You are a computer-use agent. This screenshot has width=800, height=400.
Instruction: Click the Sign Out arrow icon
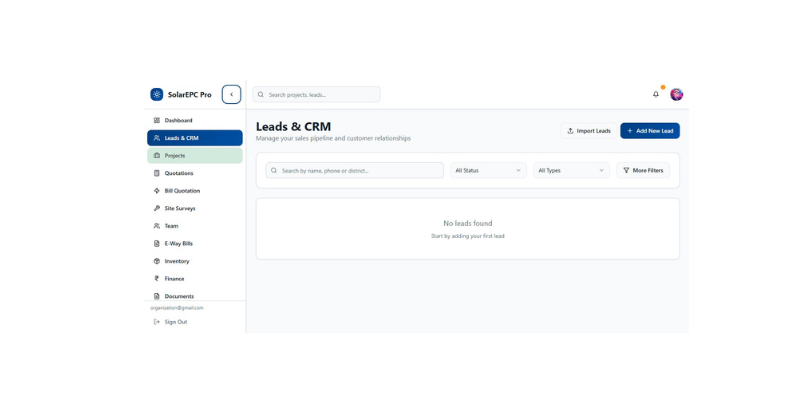coord(157,322)
